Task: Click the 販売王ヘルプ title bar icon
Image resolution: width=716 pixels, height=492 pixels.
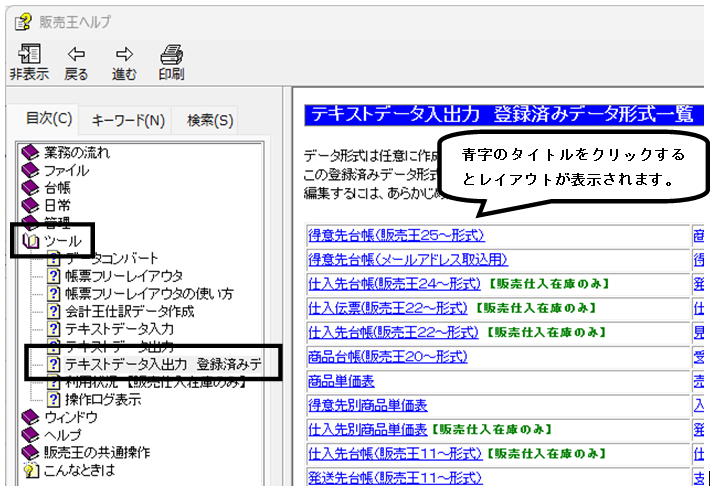Action: [23, 21]
